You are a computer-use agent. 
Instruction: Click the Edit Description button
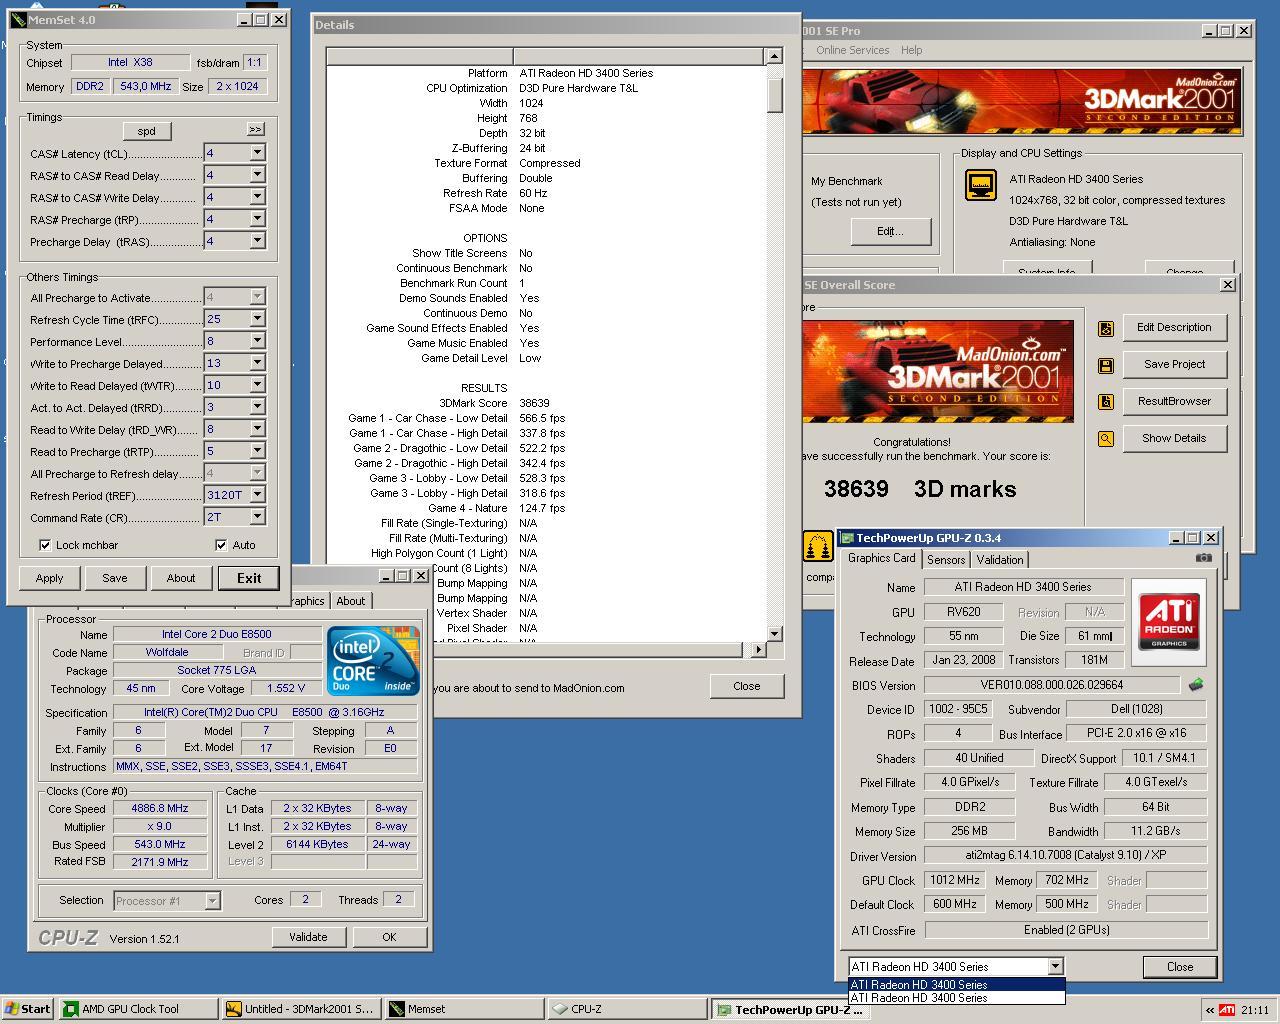(1174, 327)
